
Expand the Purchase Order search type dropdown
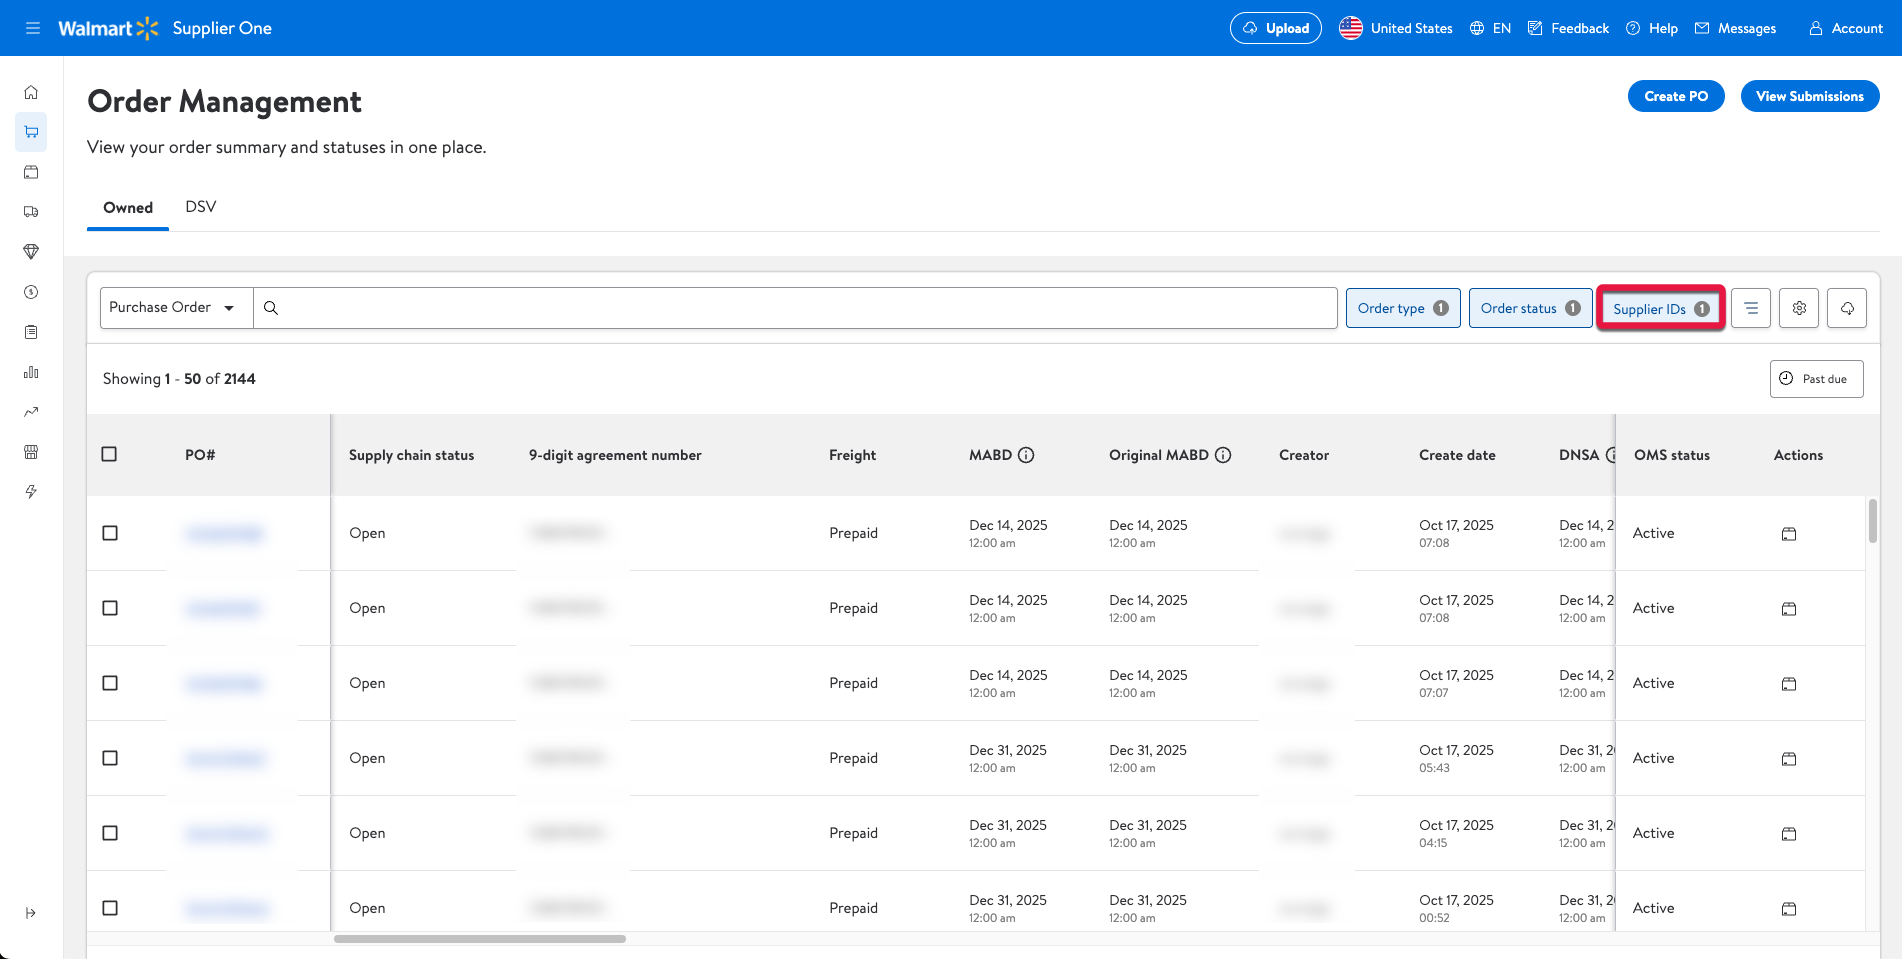(x=176, y=308)
